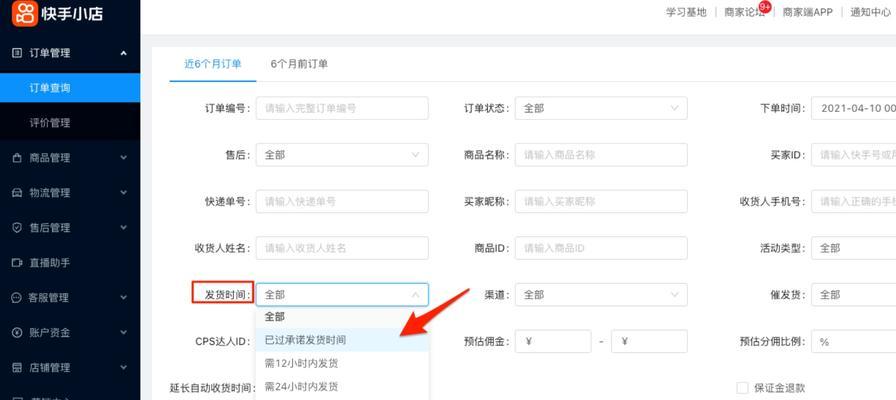Open the 学习基地 link
Screen dimensions: 896x400
tap(686, 12)
